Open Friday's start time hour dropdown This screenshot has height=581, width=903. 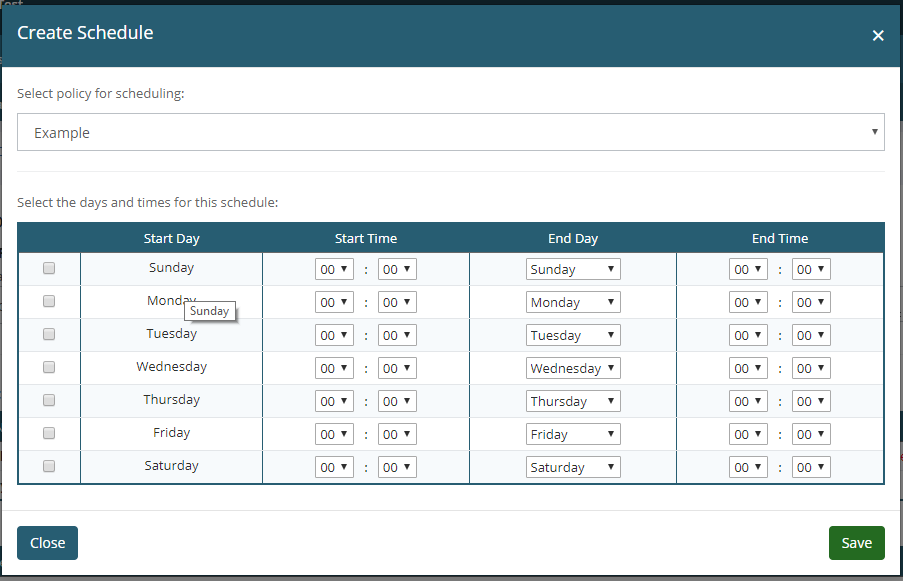point(334,435)
